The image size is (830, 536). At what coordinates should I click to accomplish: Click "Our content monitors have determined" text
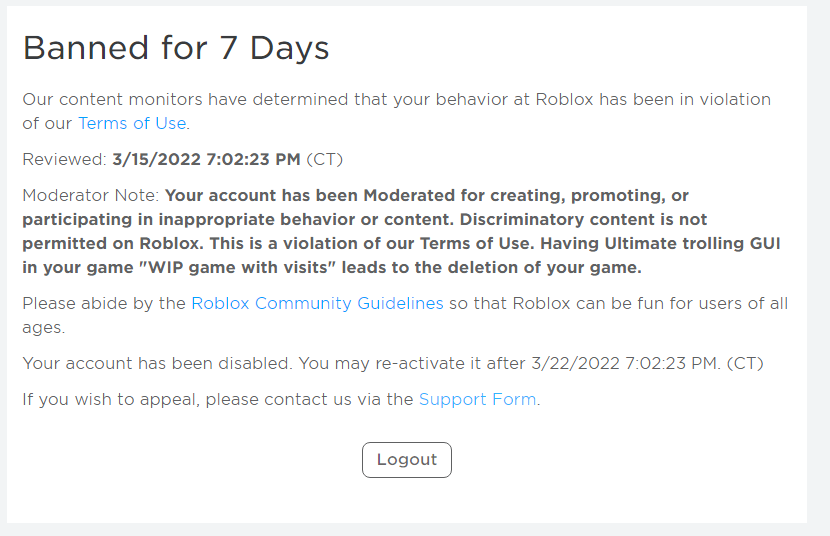click(170, 100)
